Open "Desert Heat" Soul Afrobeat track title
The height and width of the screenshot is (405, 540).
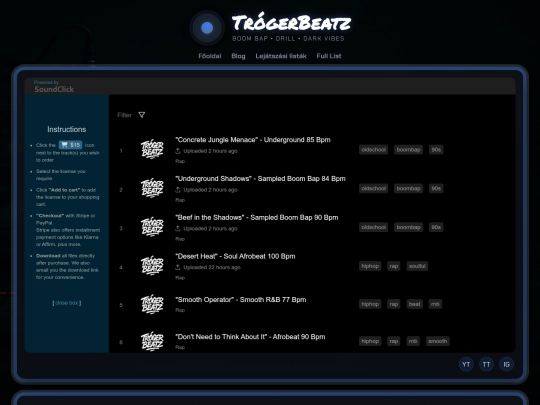pyautogui.click(x=235, y=257)
